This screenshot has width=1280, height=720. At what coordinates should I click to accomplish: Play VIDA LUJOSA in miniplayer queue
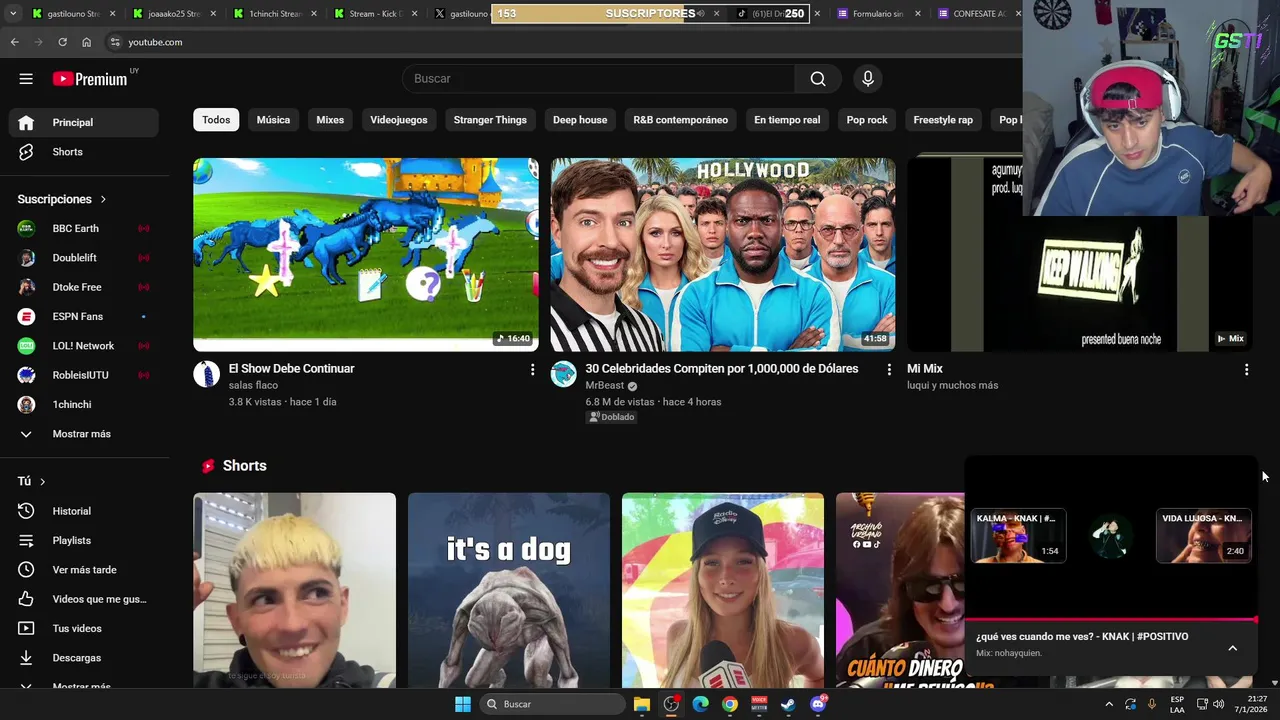pyautogui.click(x=1203, y=536)
